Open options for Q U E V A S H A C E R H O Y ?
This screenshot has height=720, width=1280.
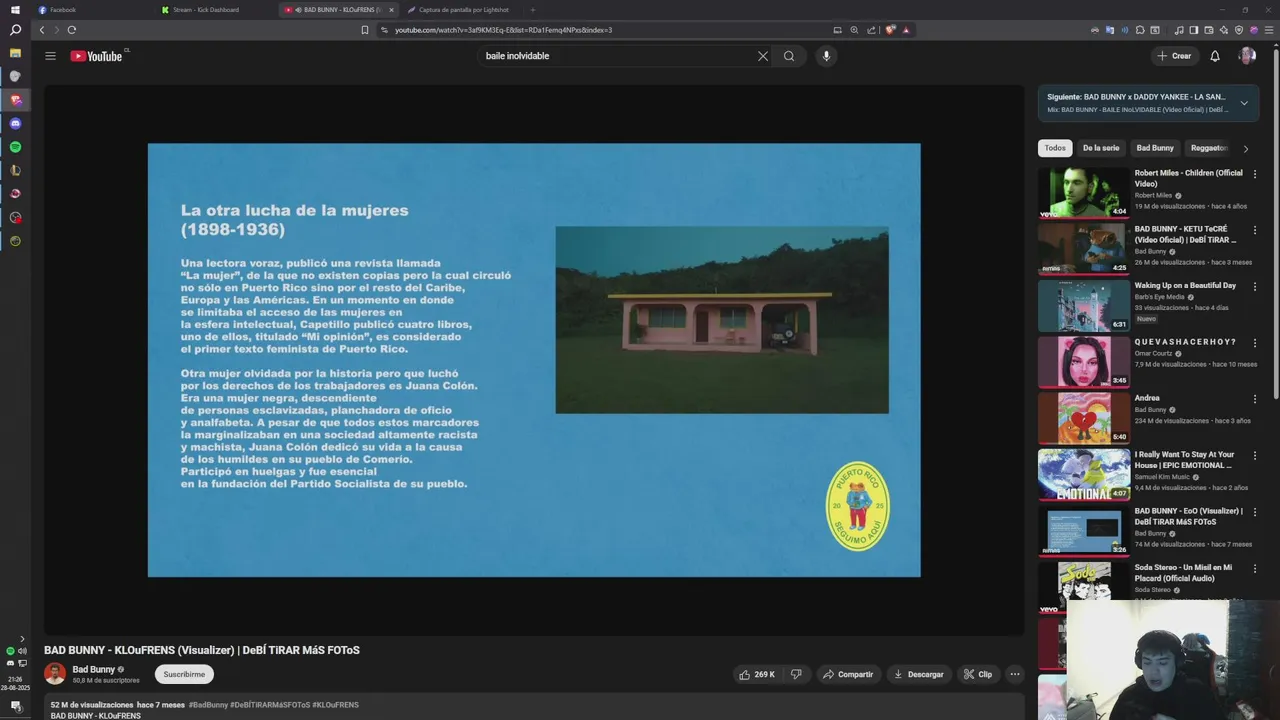pos(1255,343)
